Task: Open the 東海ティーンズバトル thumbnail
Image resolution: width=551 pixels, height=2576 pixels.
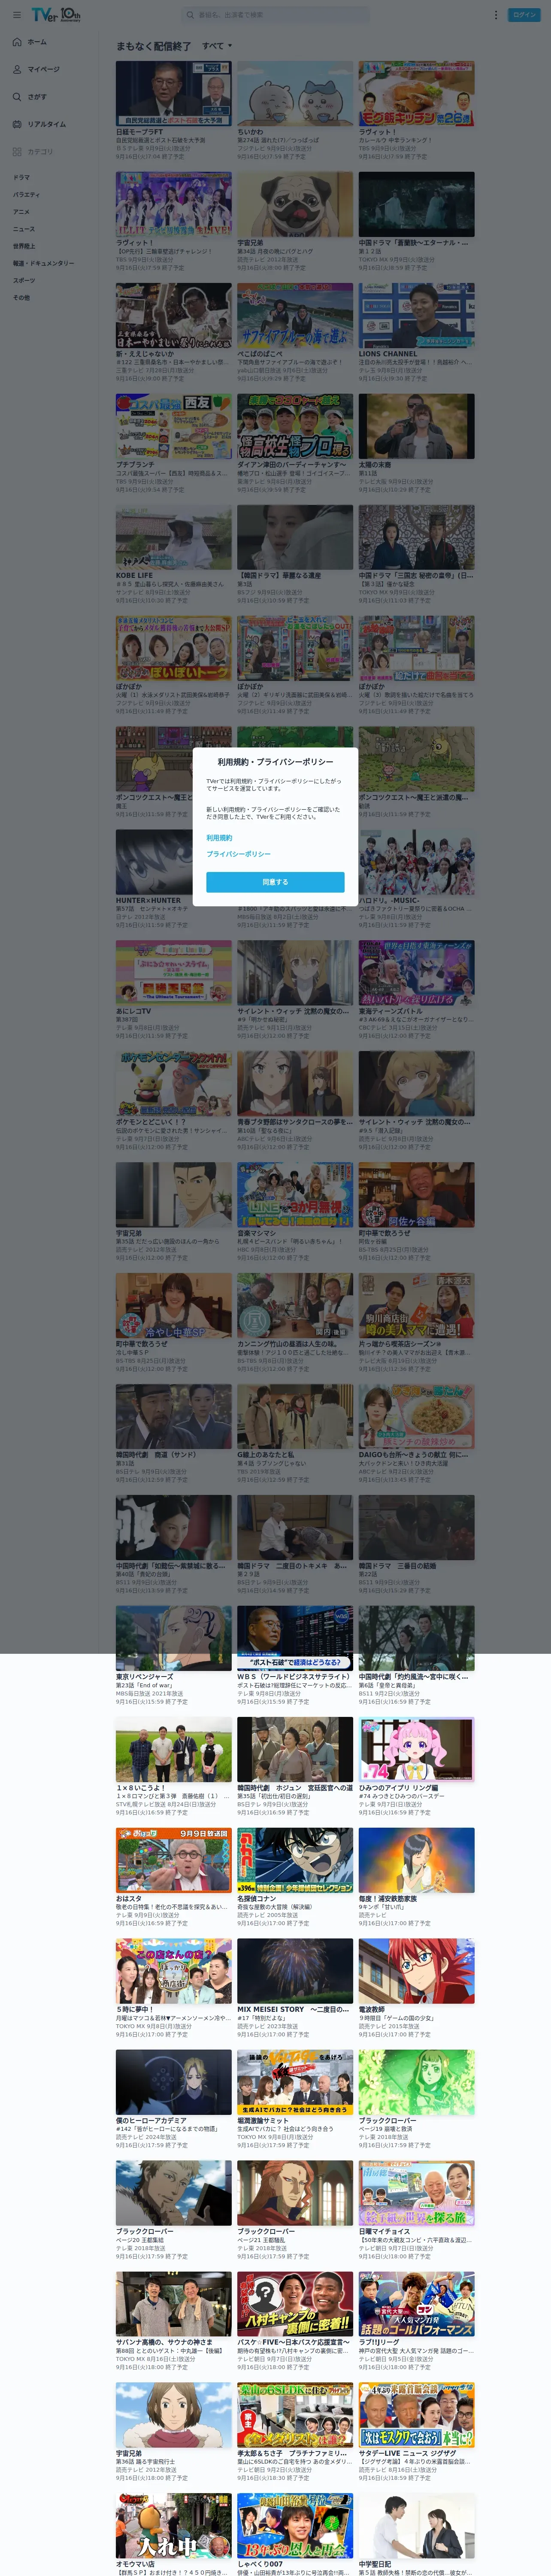Action: [416, 972]
